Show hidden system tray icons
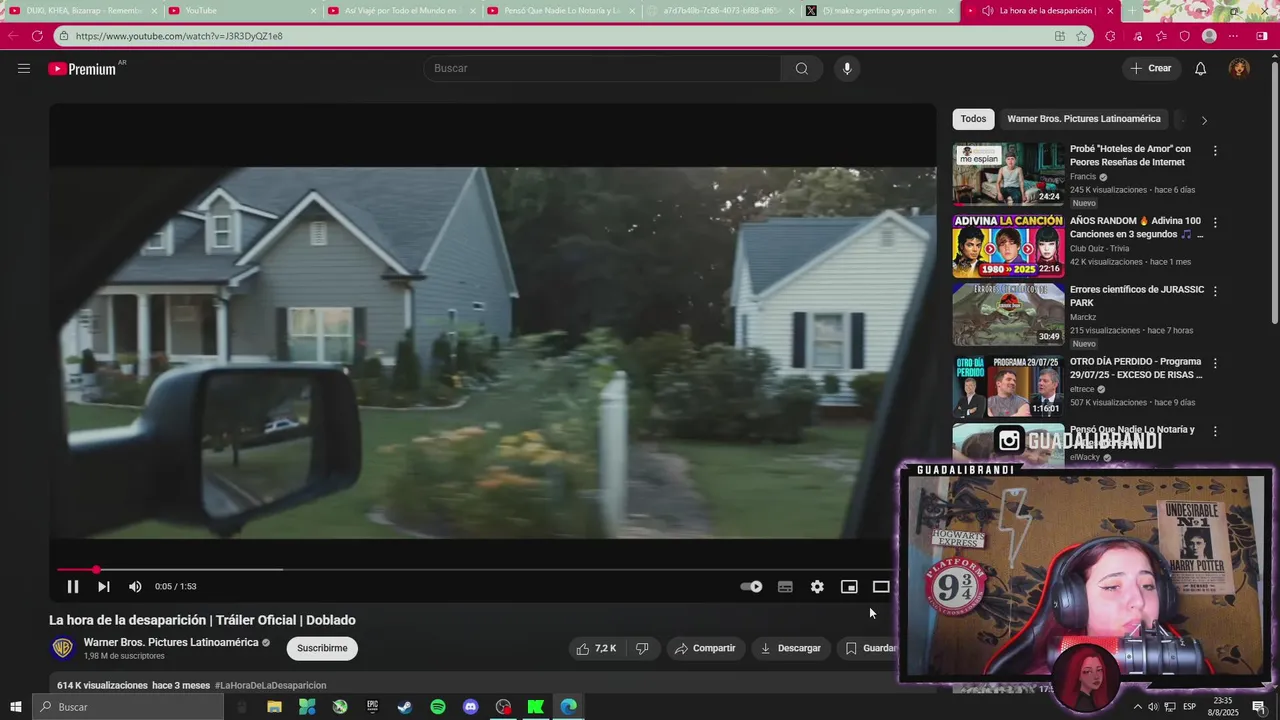Screen dimensions: 1280x720 (1137, 707)
